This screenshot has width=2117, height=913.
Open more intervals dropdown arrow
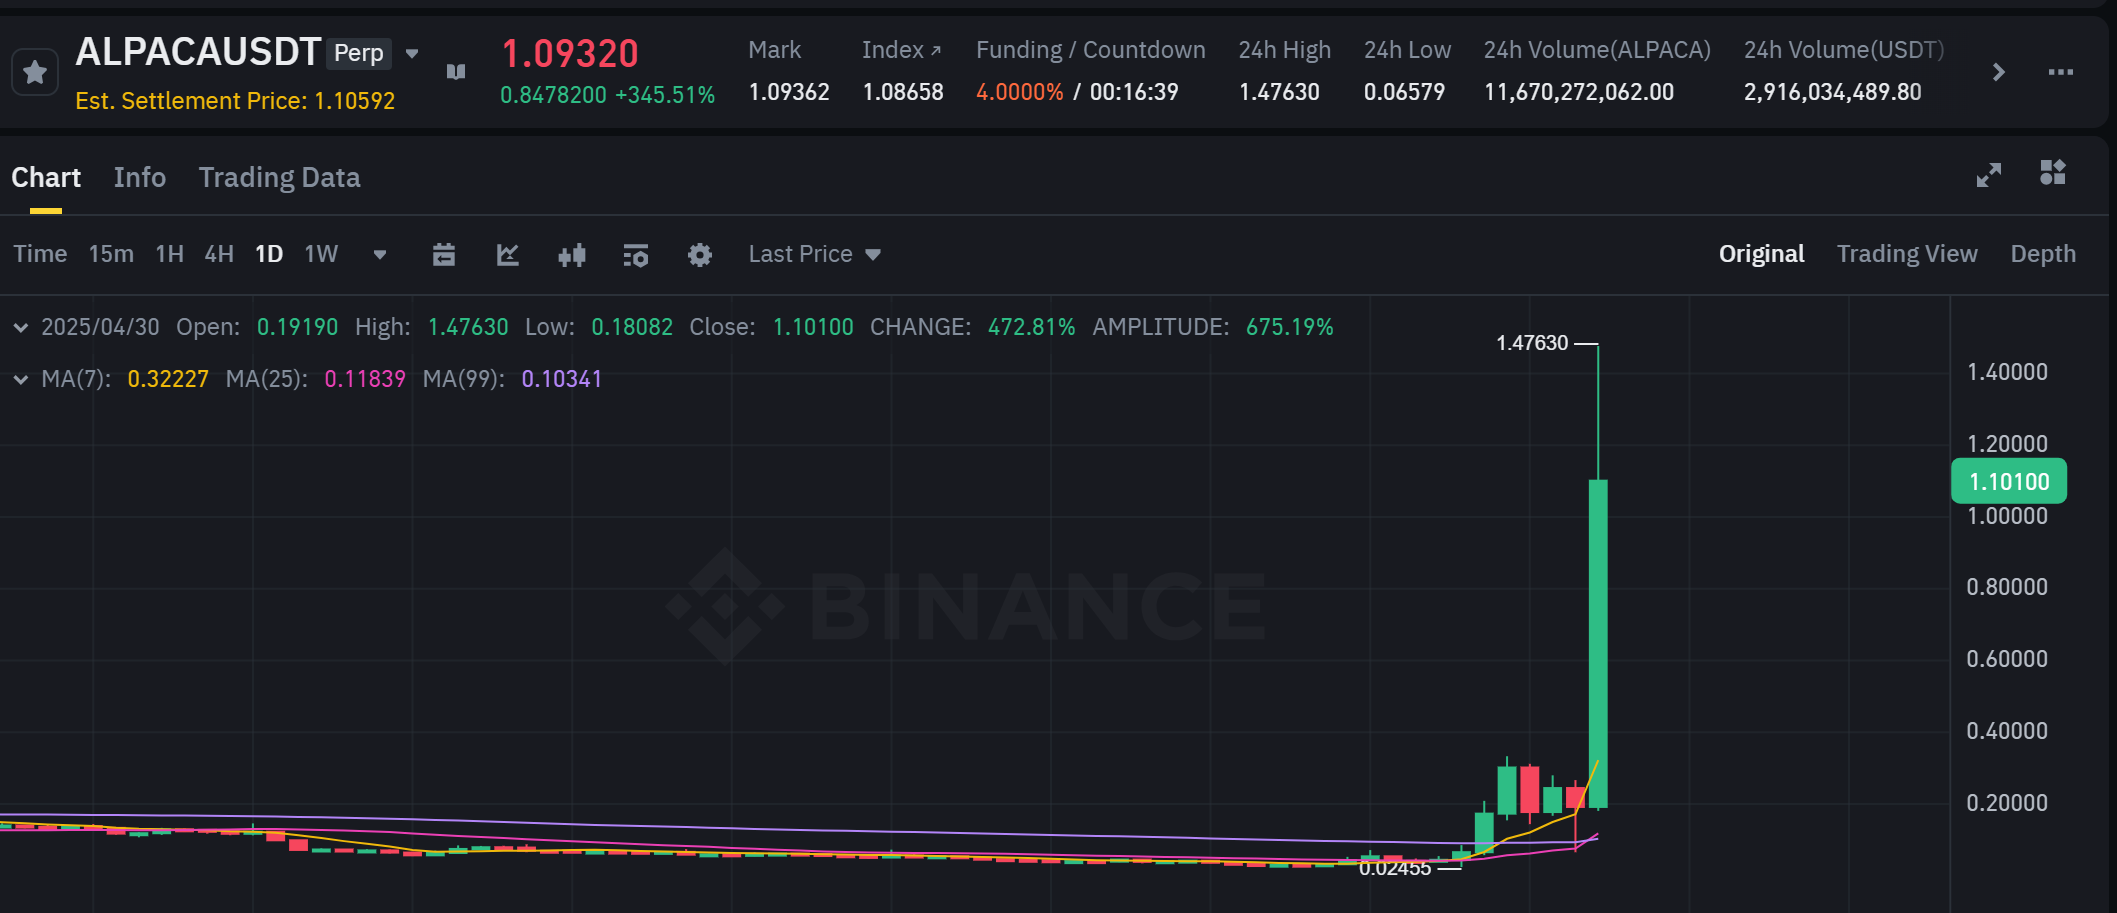click(380, 255)
